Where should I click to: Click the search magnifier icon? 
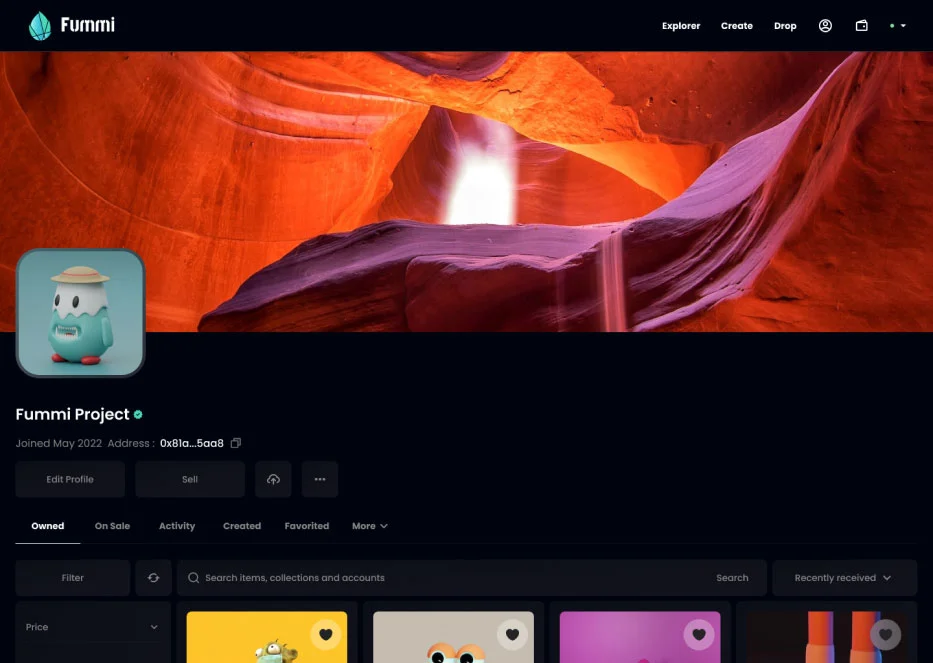coord(193,577)
